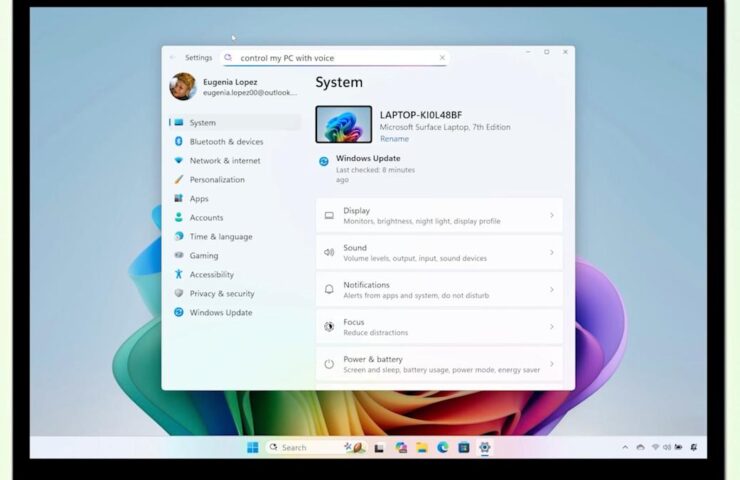Click the Windows Update refresh icon in header
This screenshot has height=480, width=740.
(324, 161)
